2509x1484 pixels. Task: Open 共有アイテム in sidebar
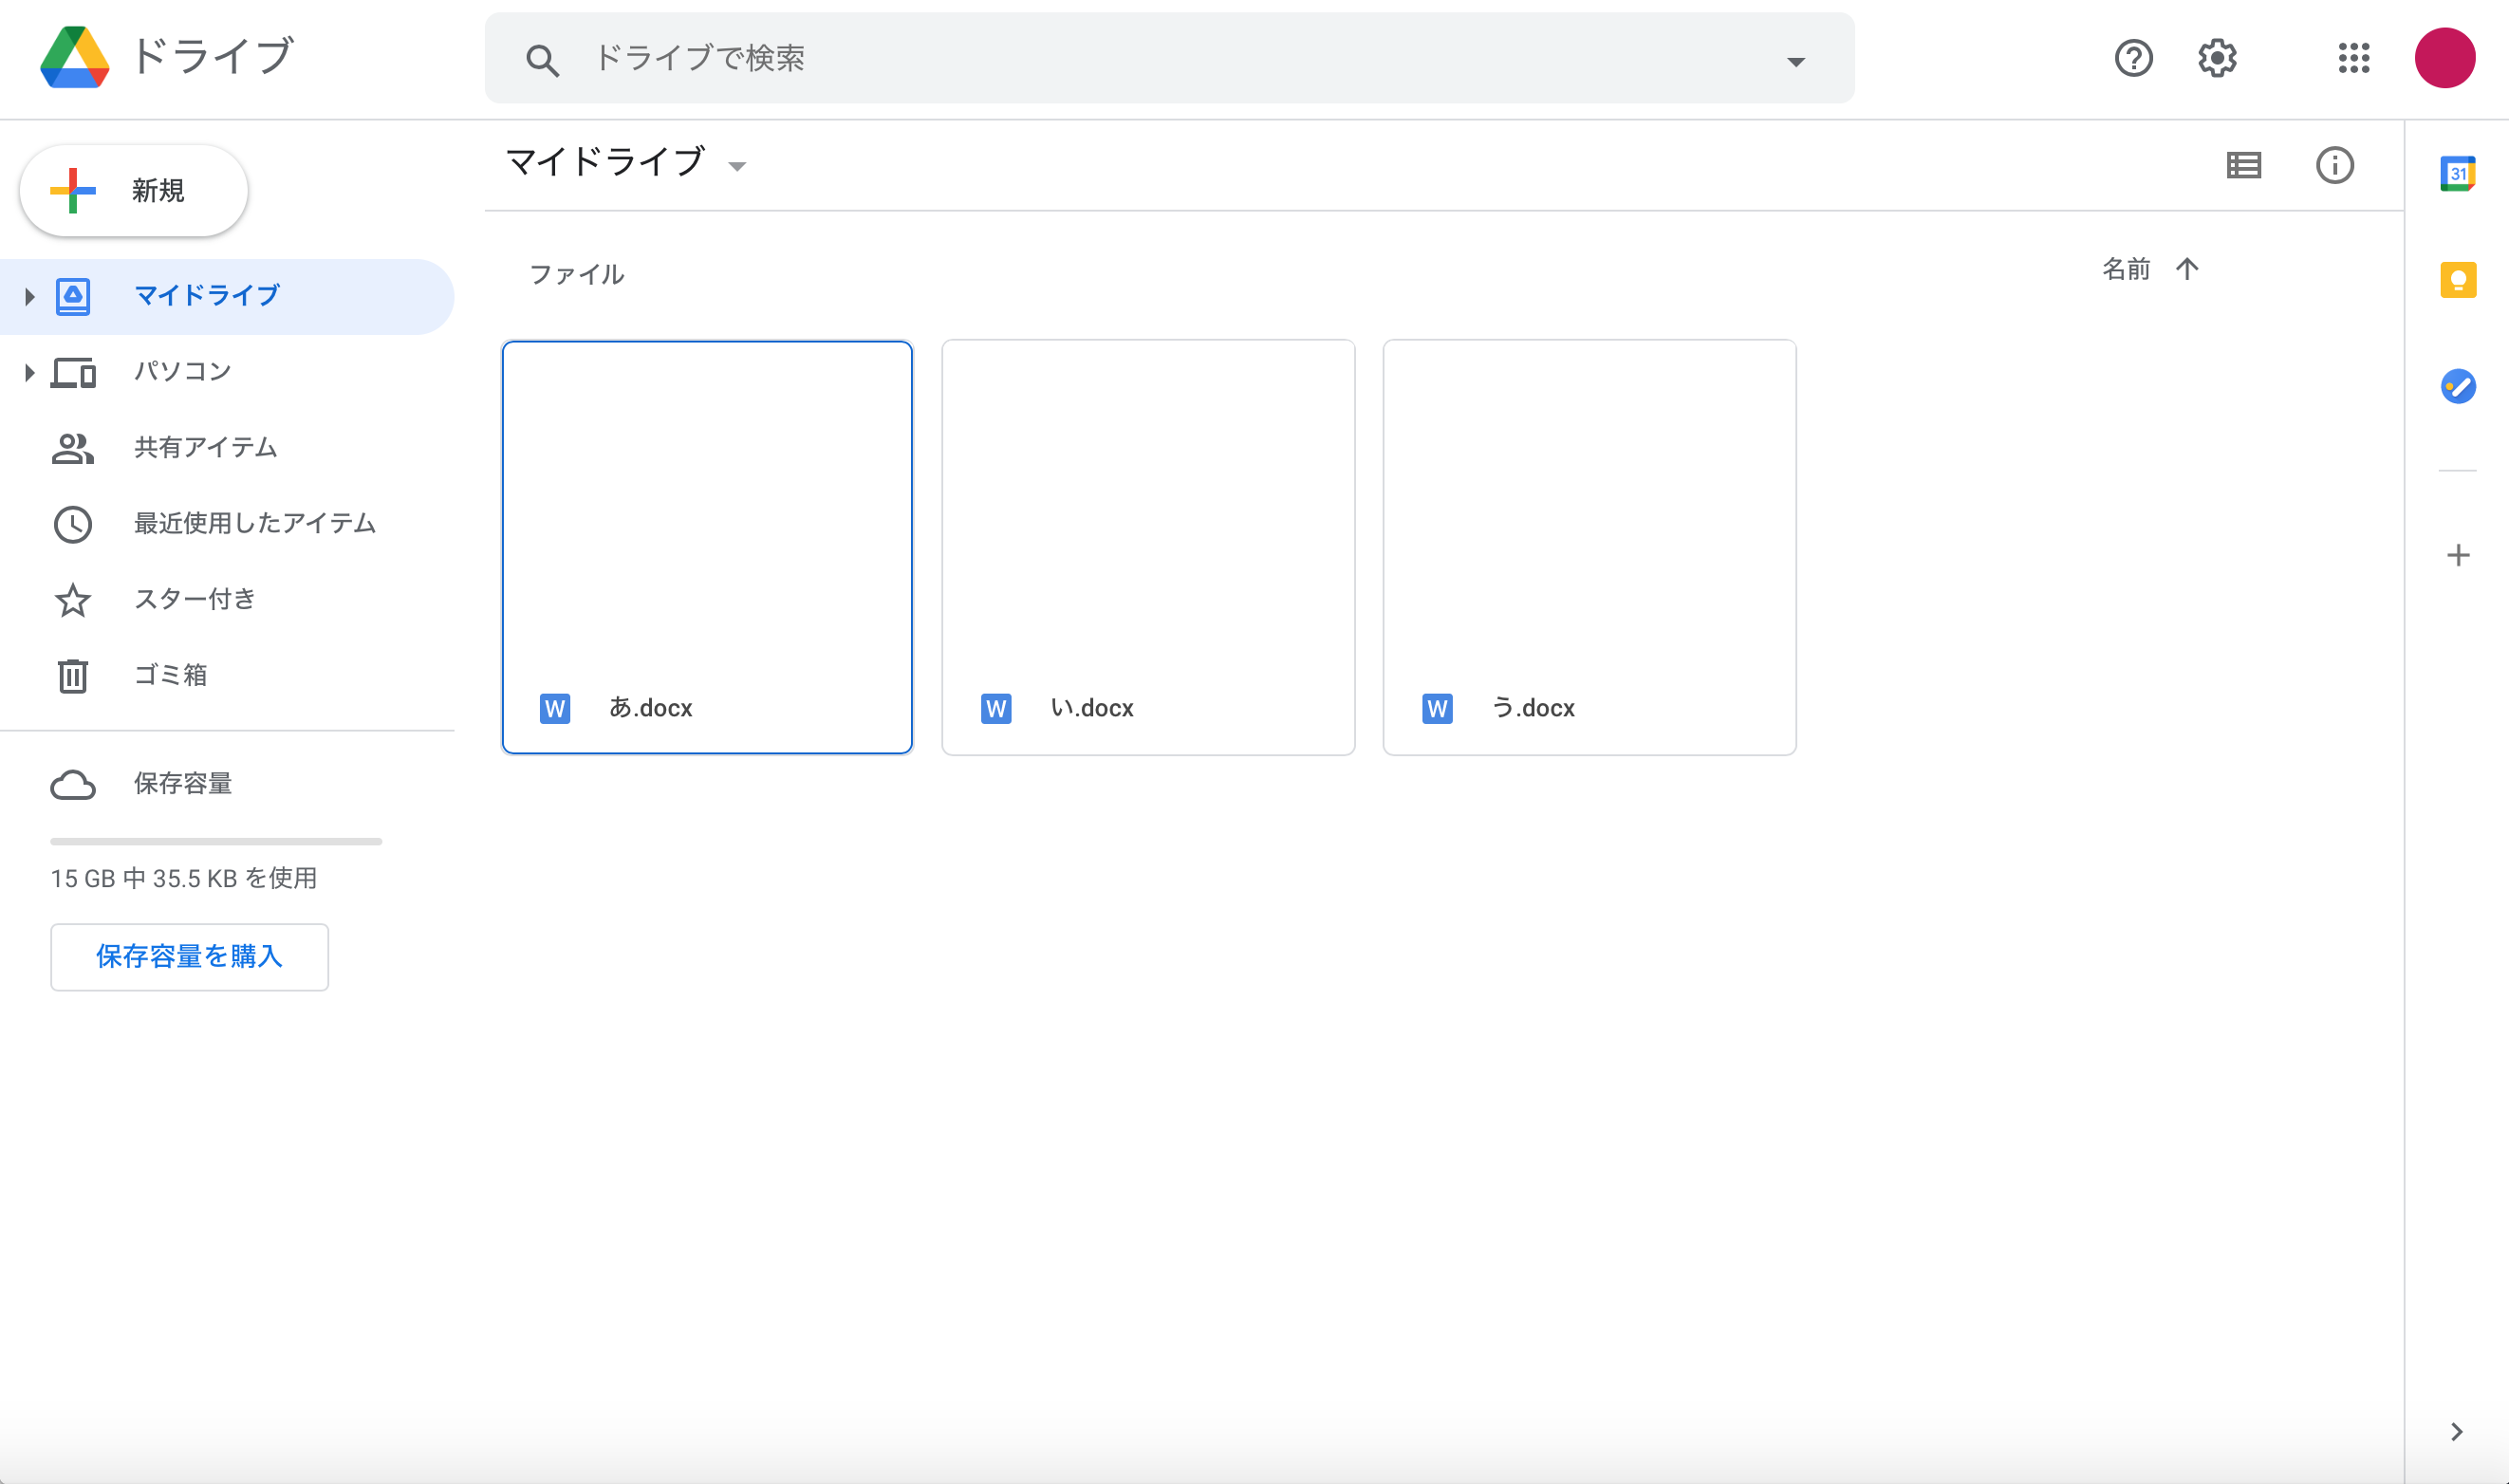pyautogui.click(x=227, y=448)
